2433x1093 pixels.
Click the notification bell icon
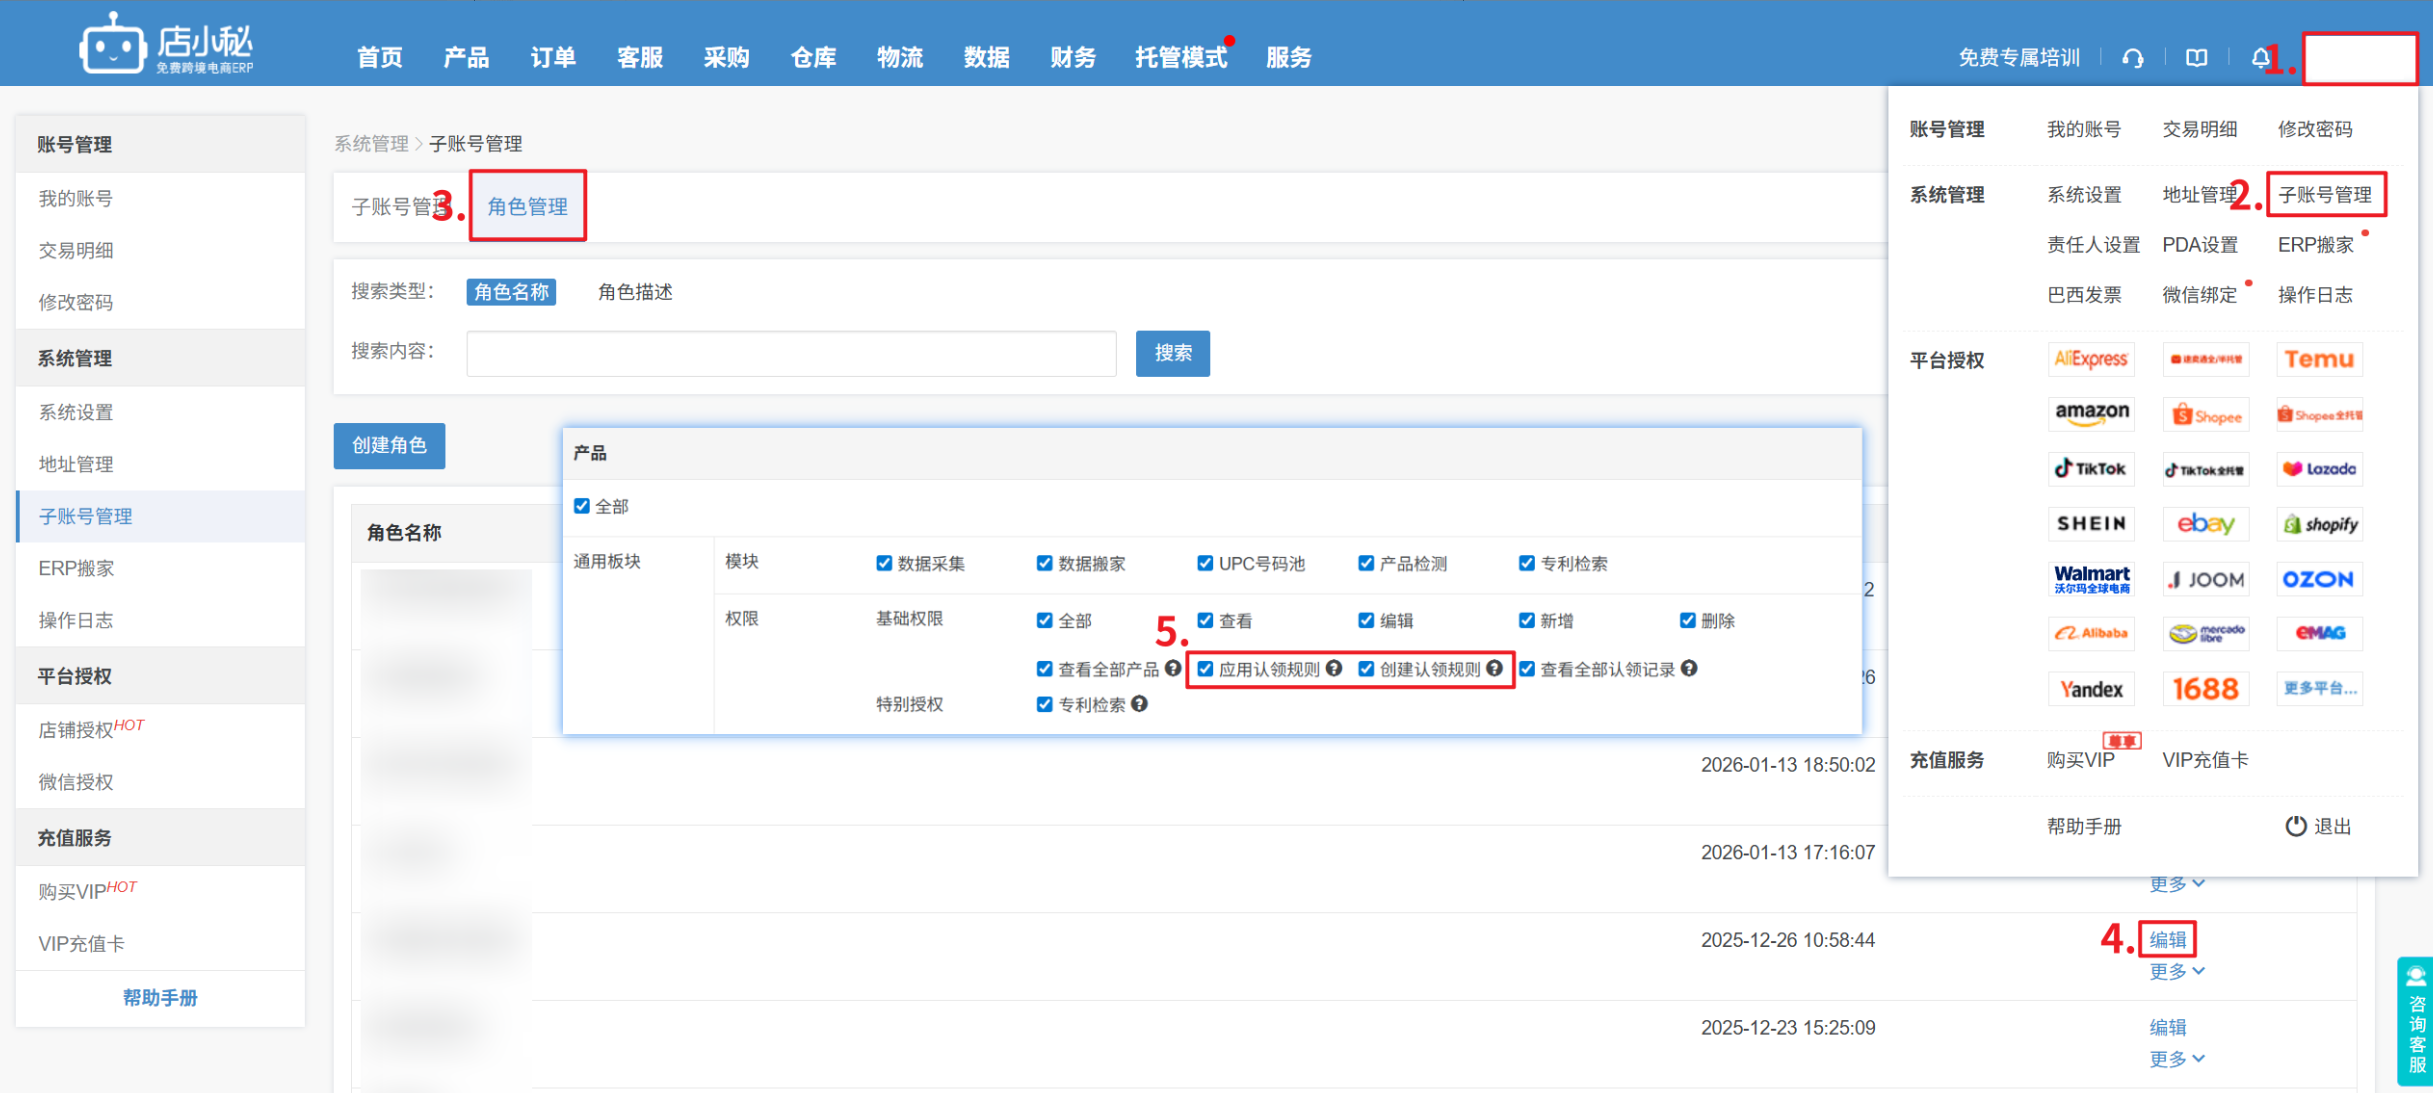pyautogui.click(x=2259, y=58)
